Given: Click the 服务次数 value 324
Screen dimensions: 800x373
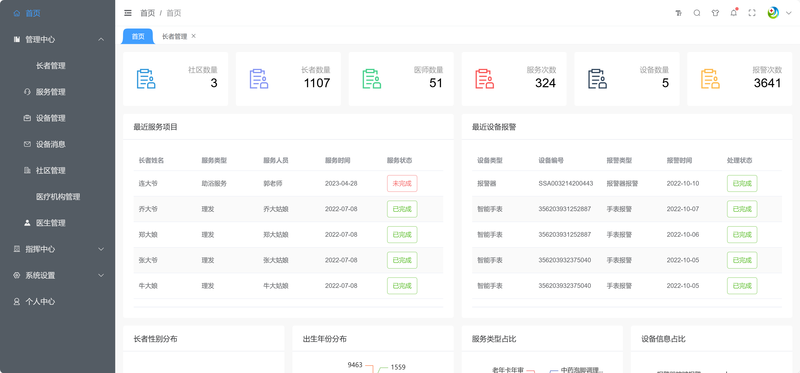Looking at the screenshot, I should (545, 83).
